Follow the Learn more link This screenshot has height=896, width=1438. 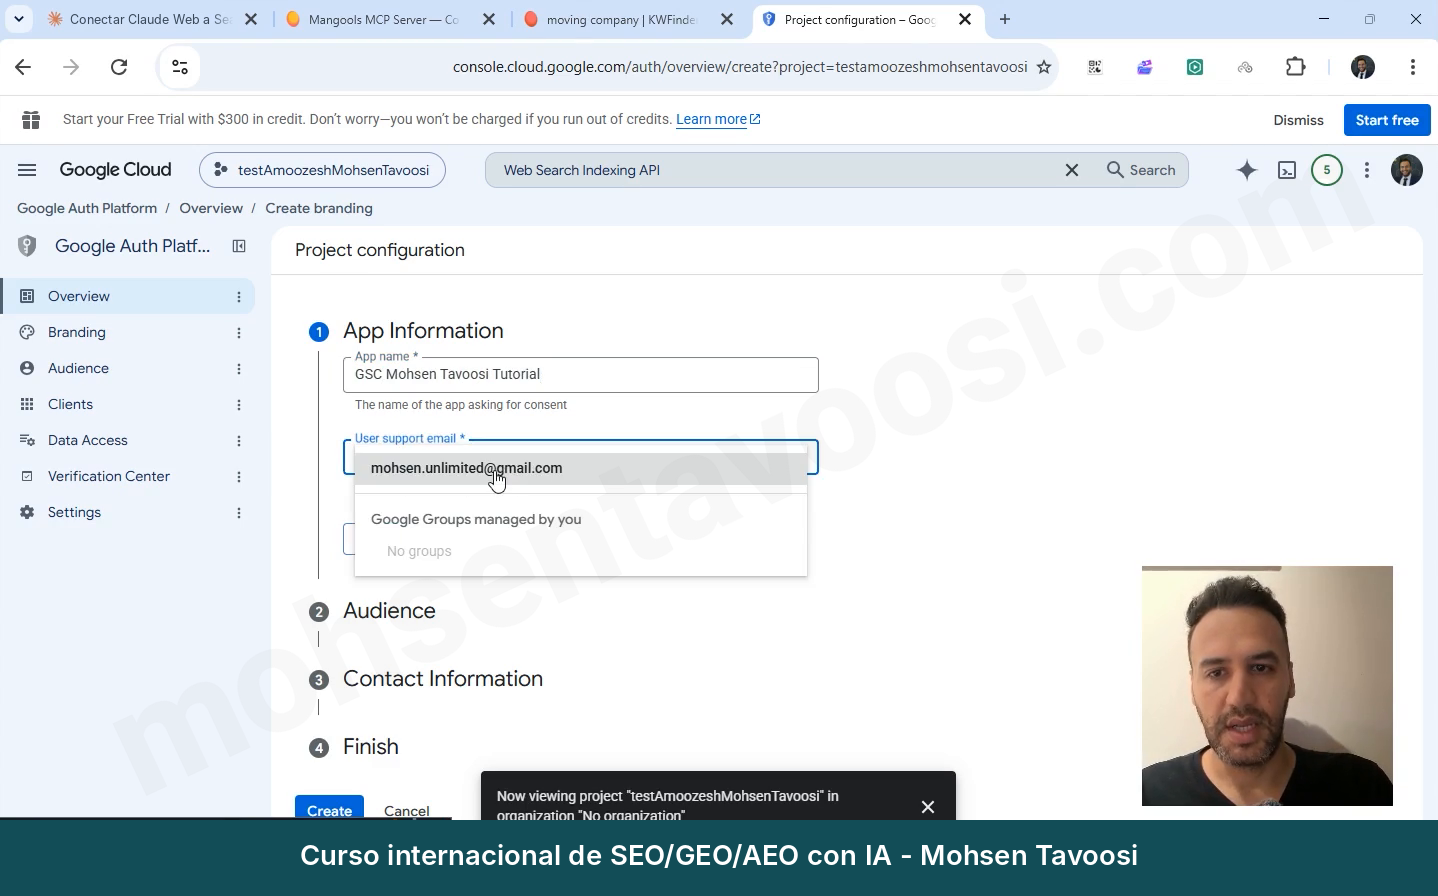(718, 119)
